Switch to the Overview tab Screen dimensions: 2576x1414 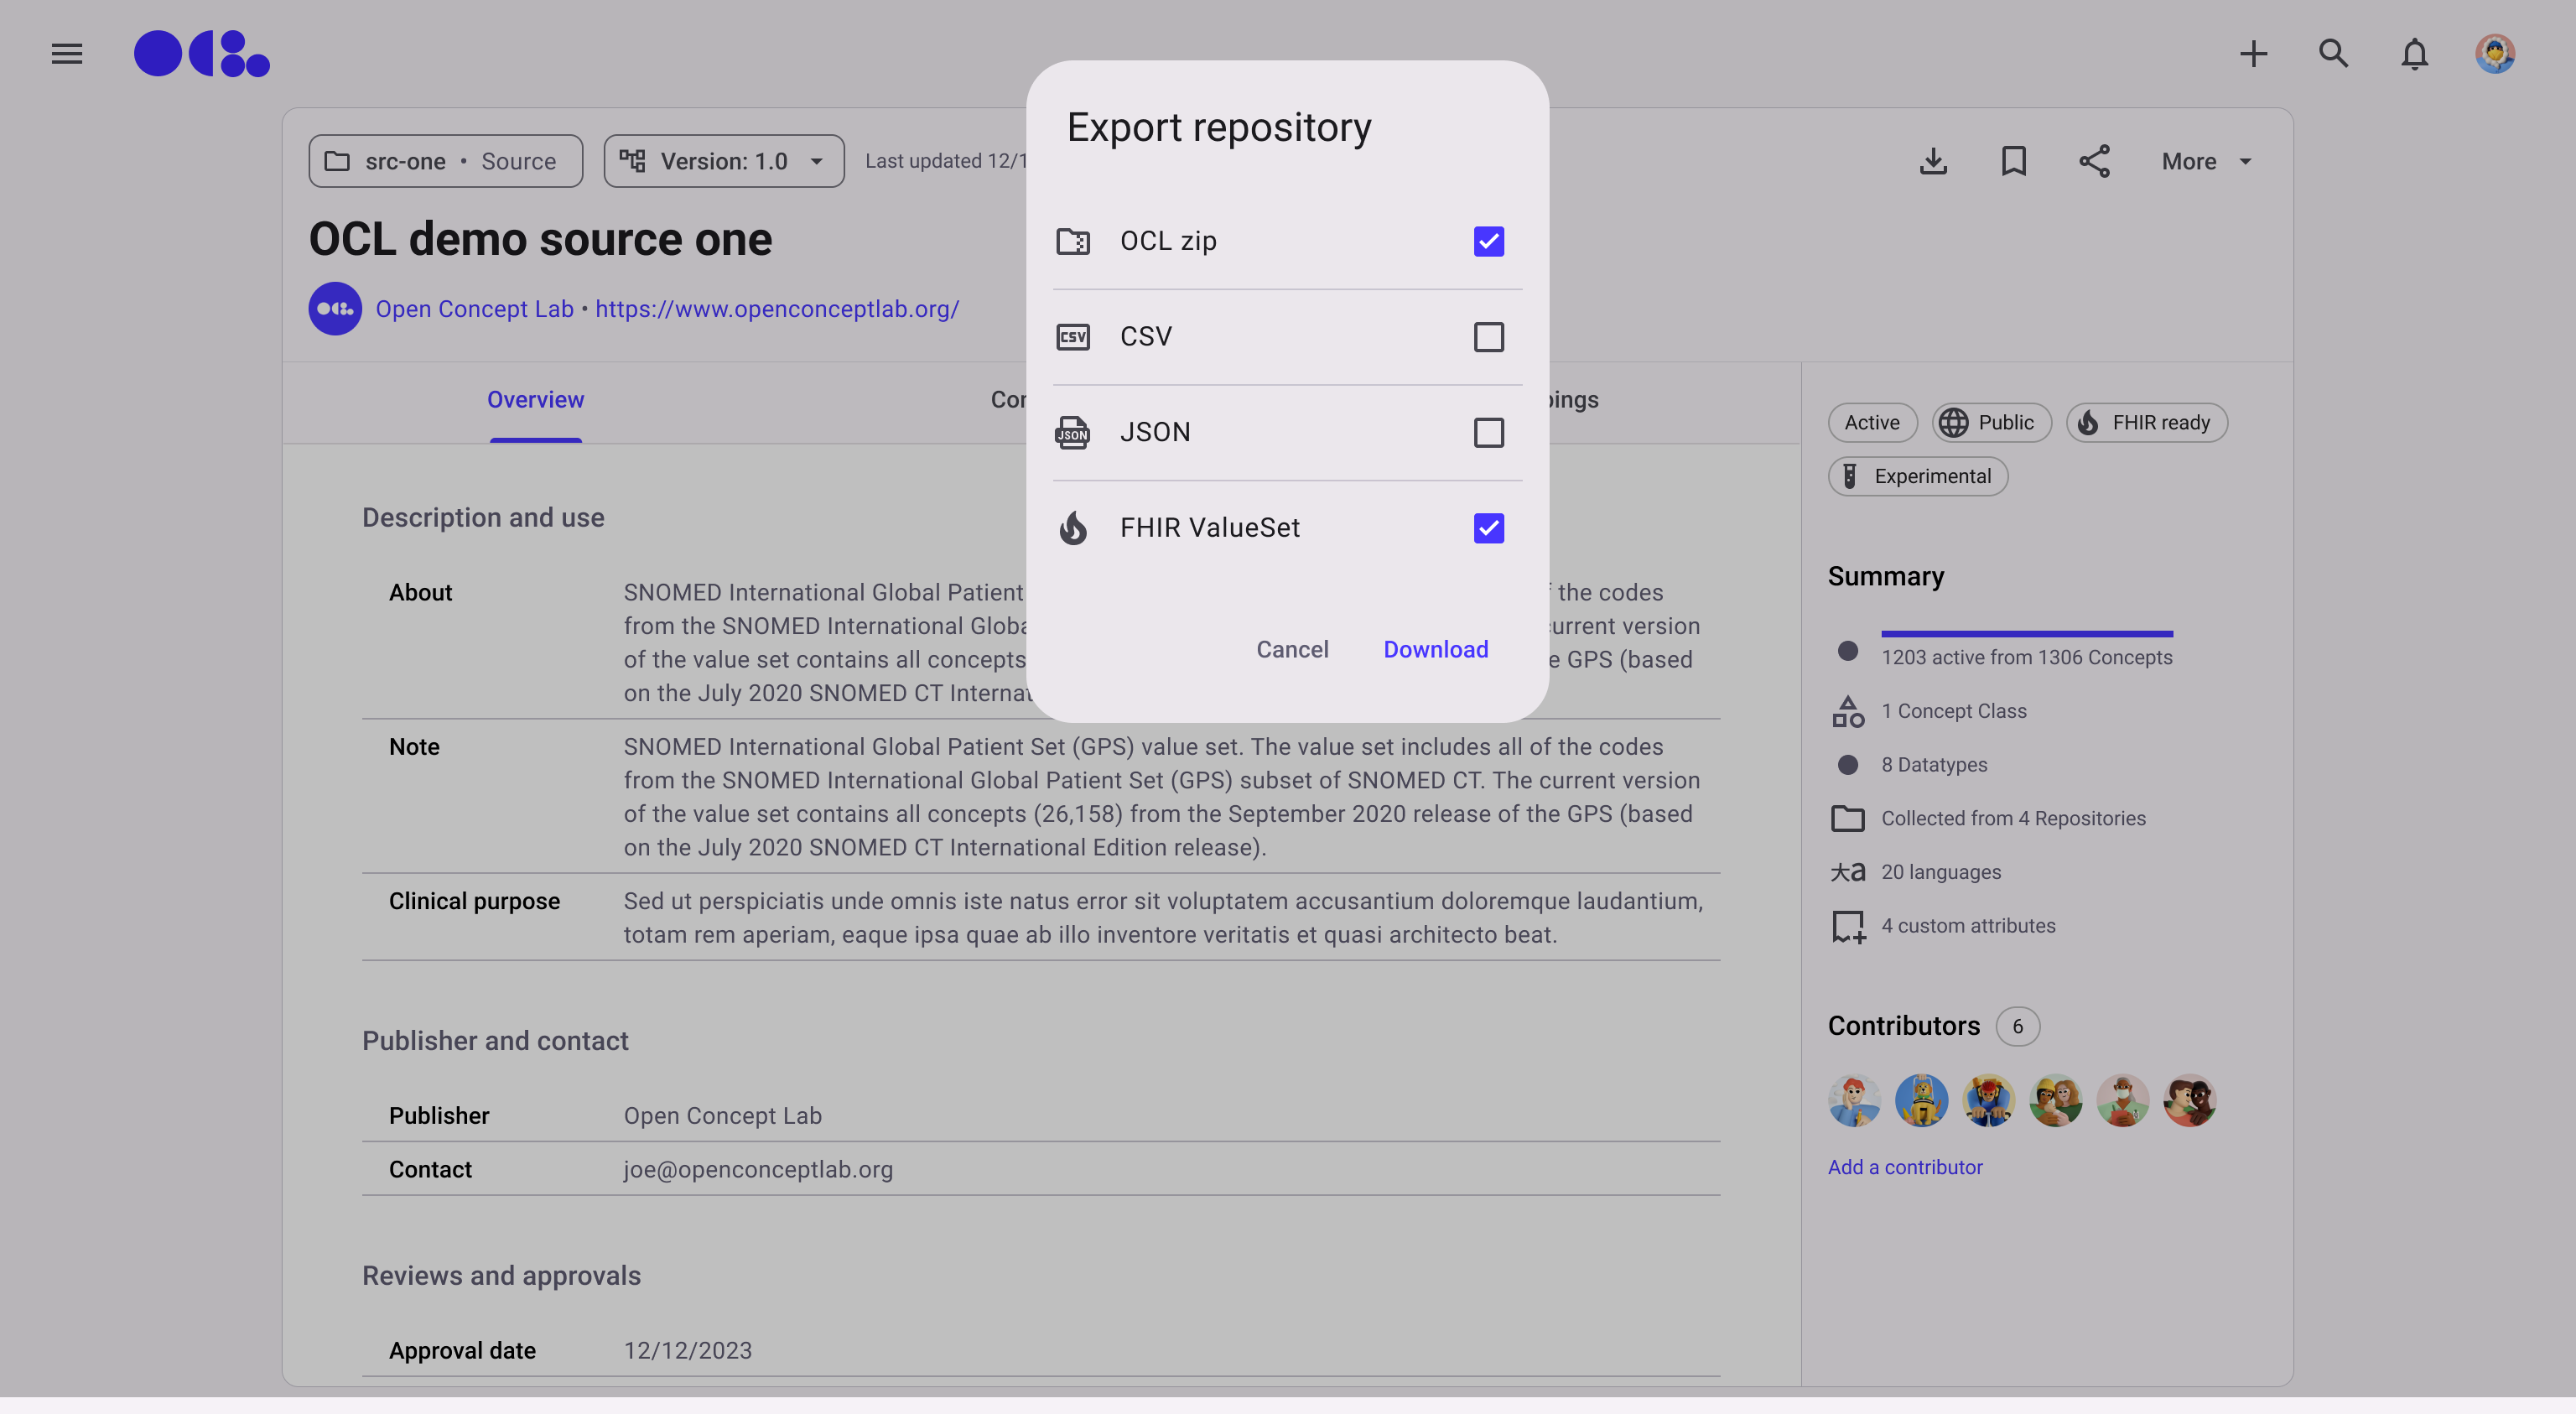535,400
